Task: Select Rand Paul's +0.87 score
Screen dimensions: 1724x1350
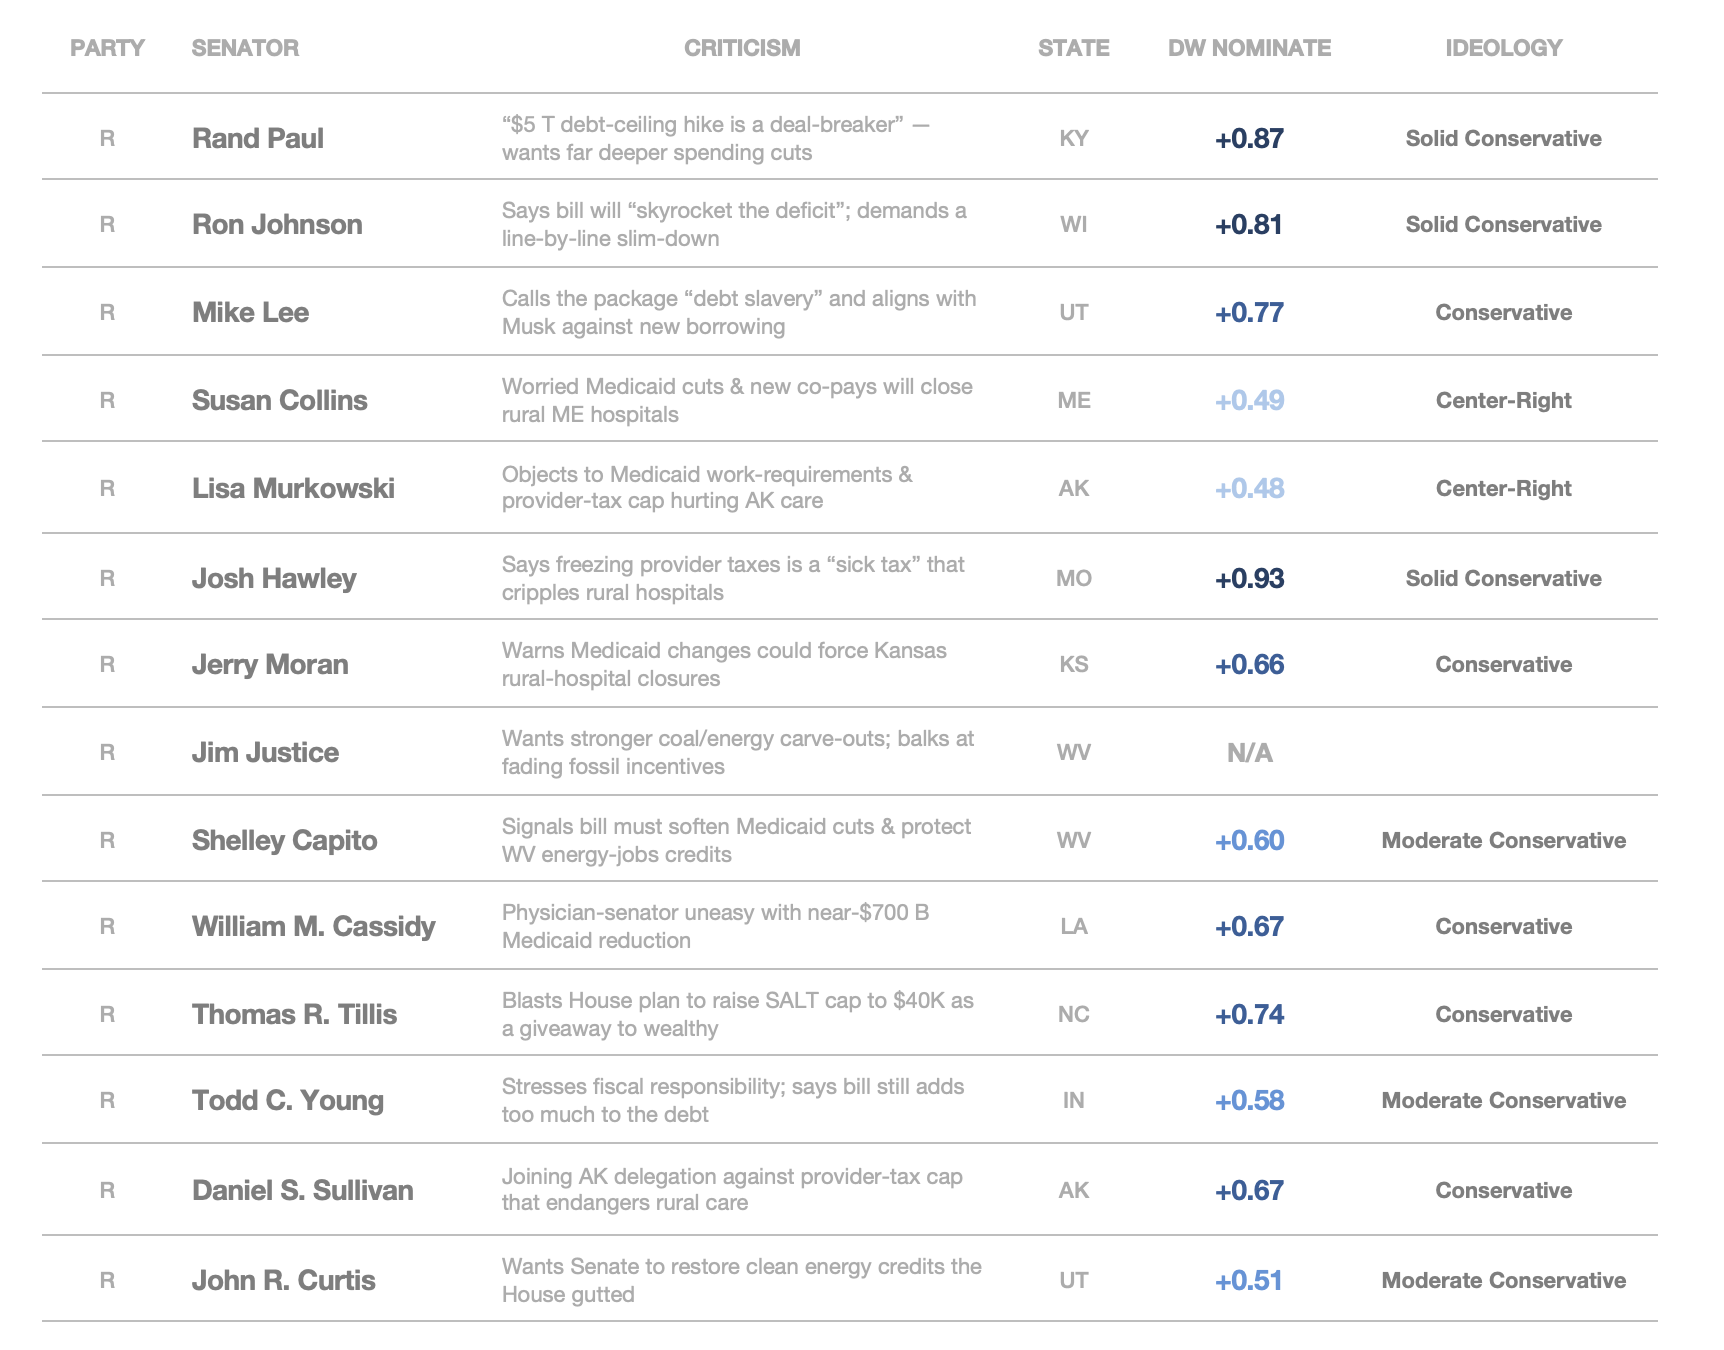Action: point(1250,138)
